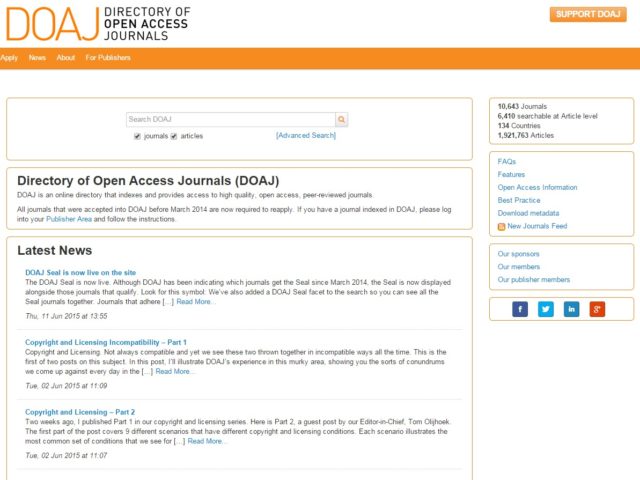This screenshot has width=640, height=480.
Task: Open the Our sponsors link
Action: pyautogui.click(x=518, y=254)
